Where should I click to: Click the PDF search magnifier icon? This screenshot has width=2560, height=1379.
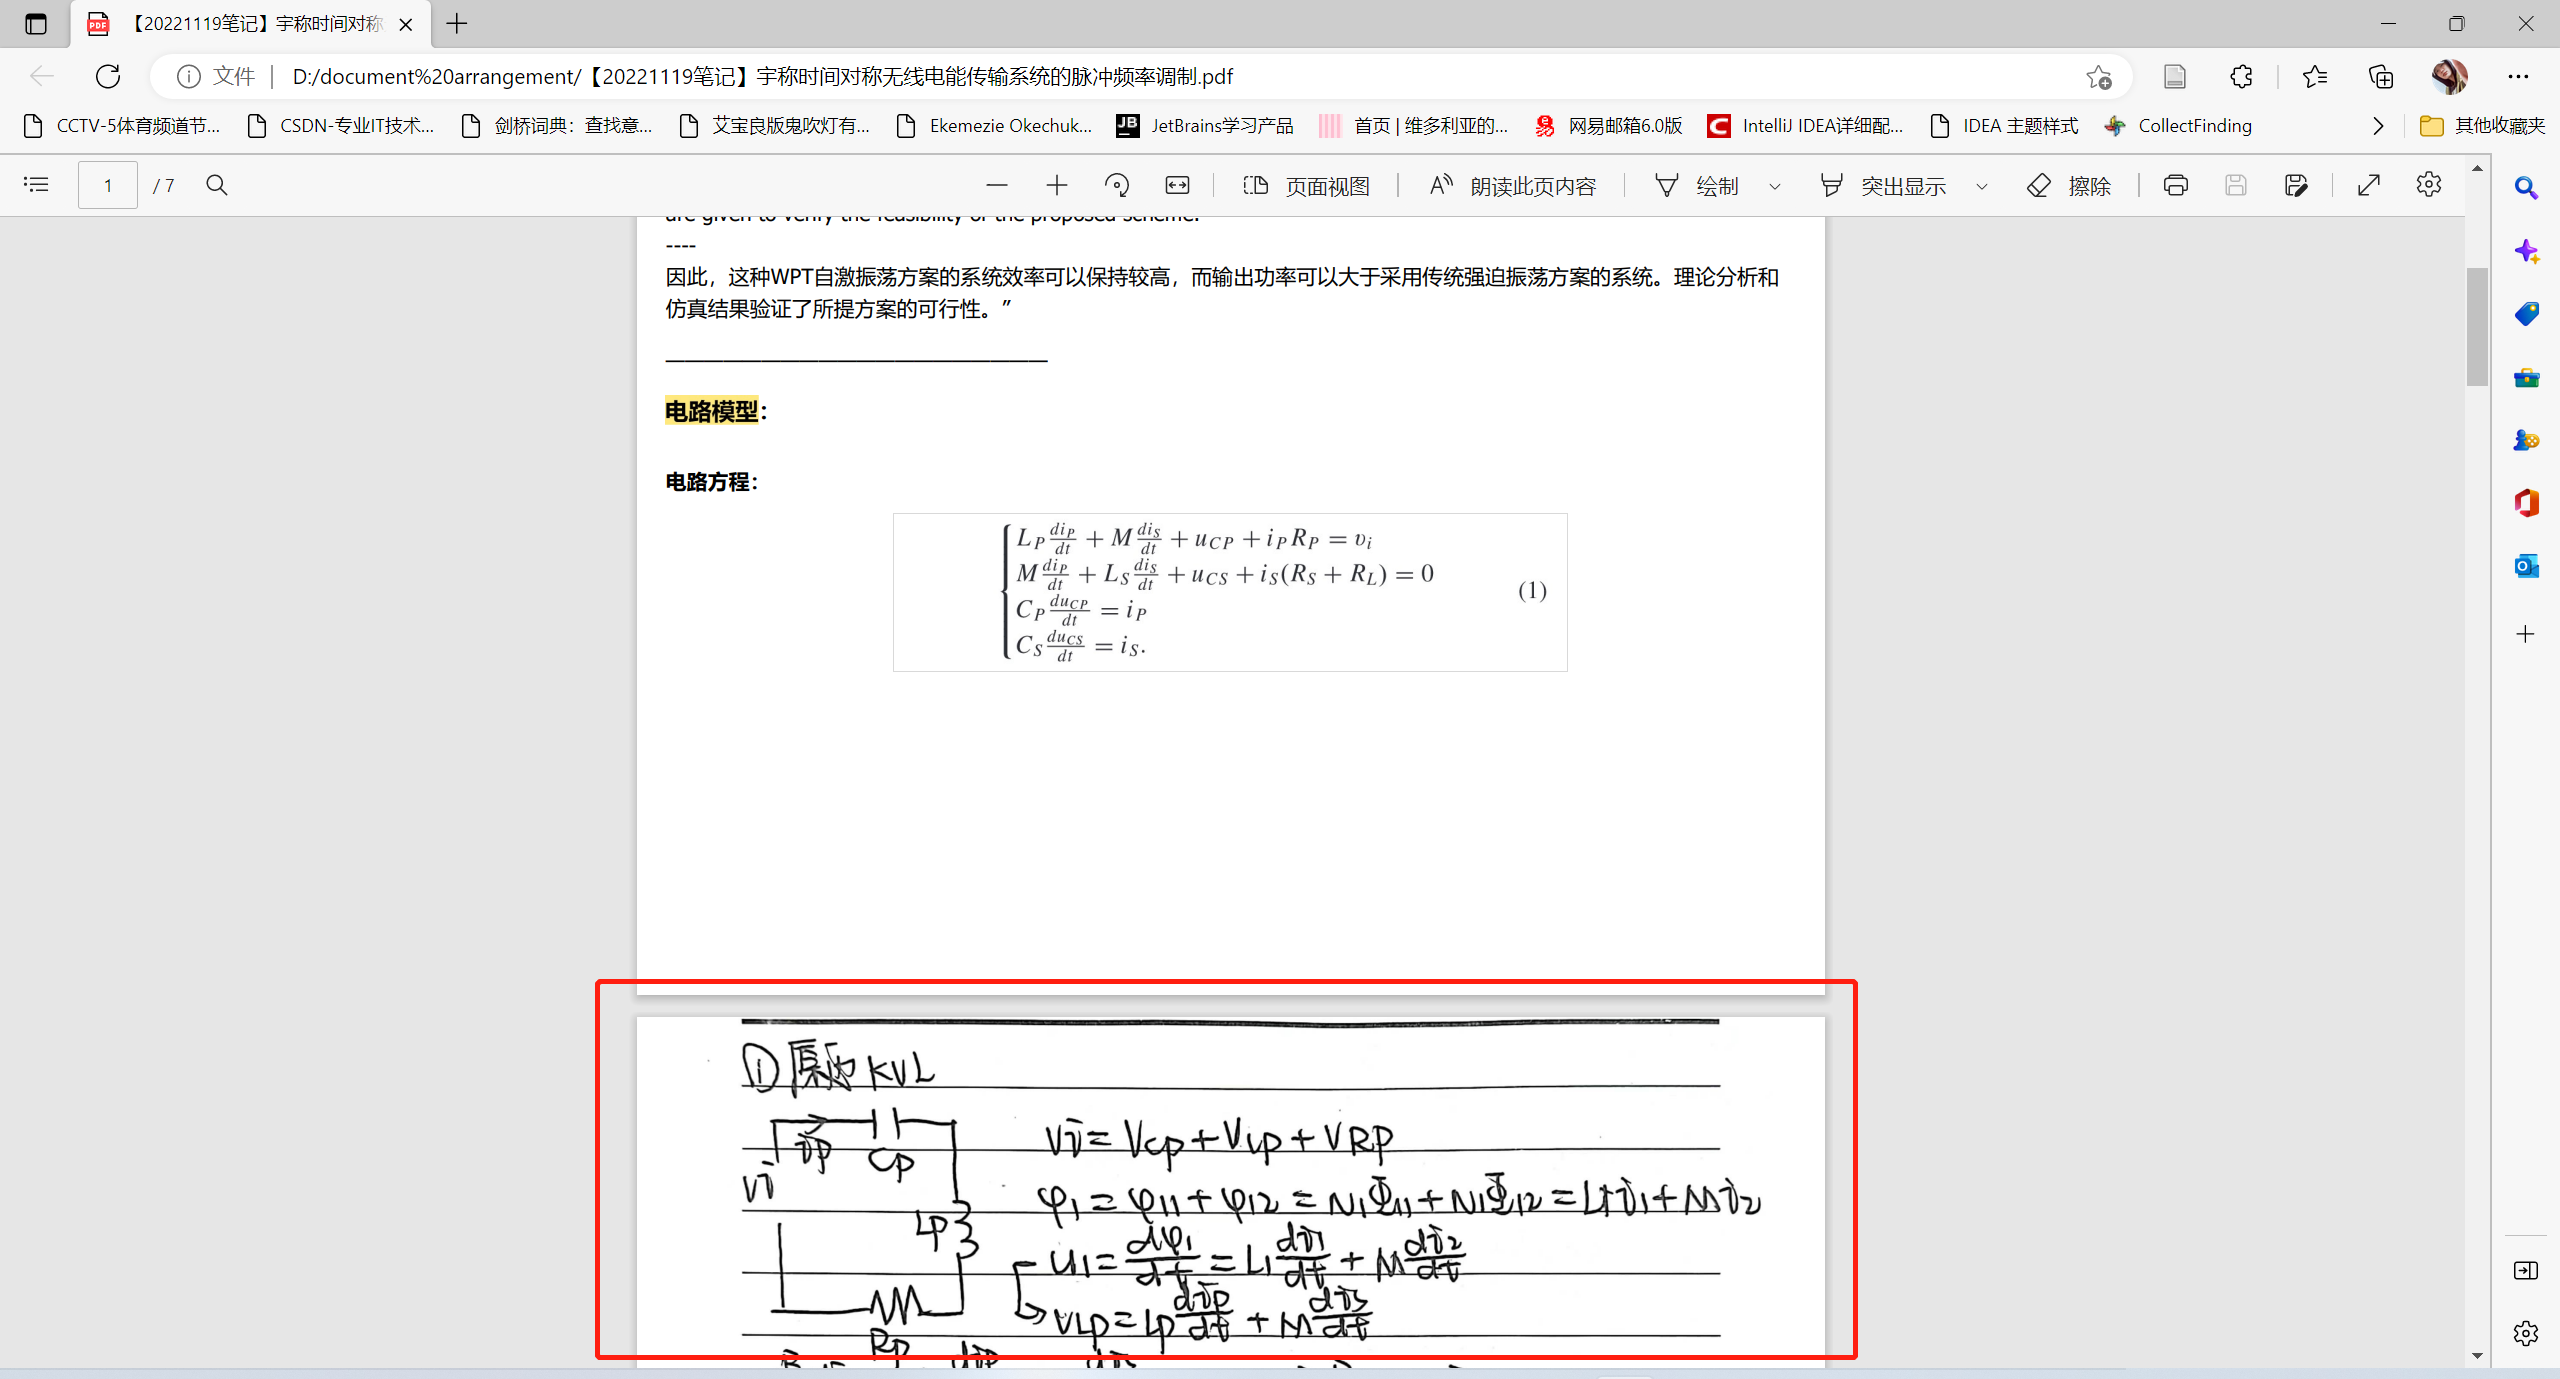coord(217,185)
